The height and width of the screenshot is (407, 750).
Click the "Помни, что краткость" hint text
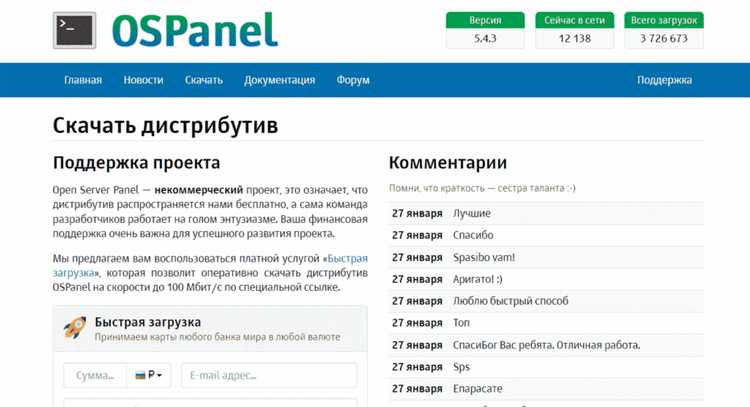(482, 188)
